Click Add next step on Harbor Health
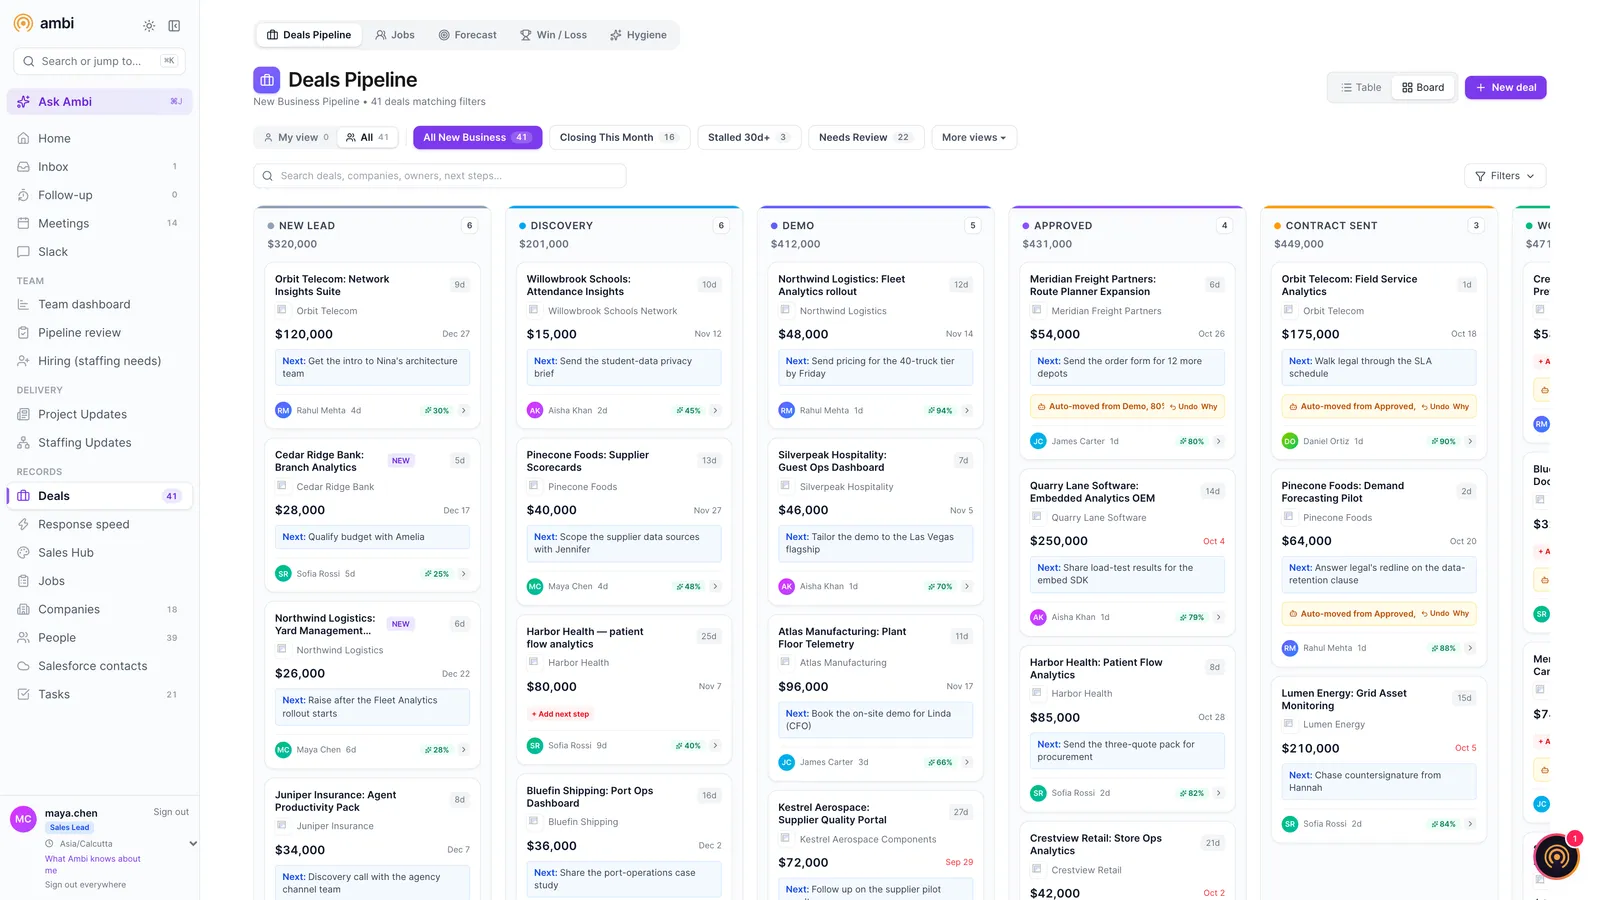 [x=561, y=714]
